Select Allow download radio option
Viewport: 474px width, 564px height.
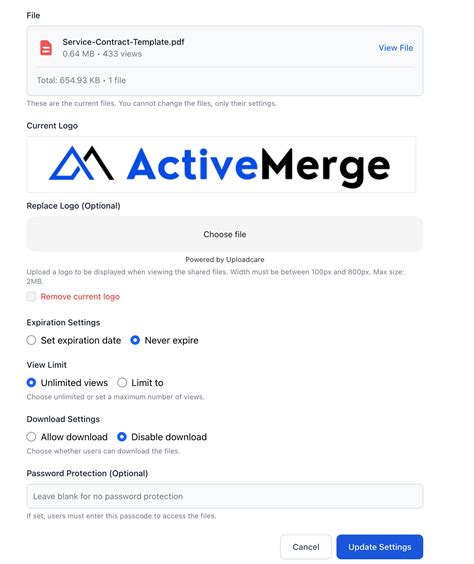coord(31,437)
